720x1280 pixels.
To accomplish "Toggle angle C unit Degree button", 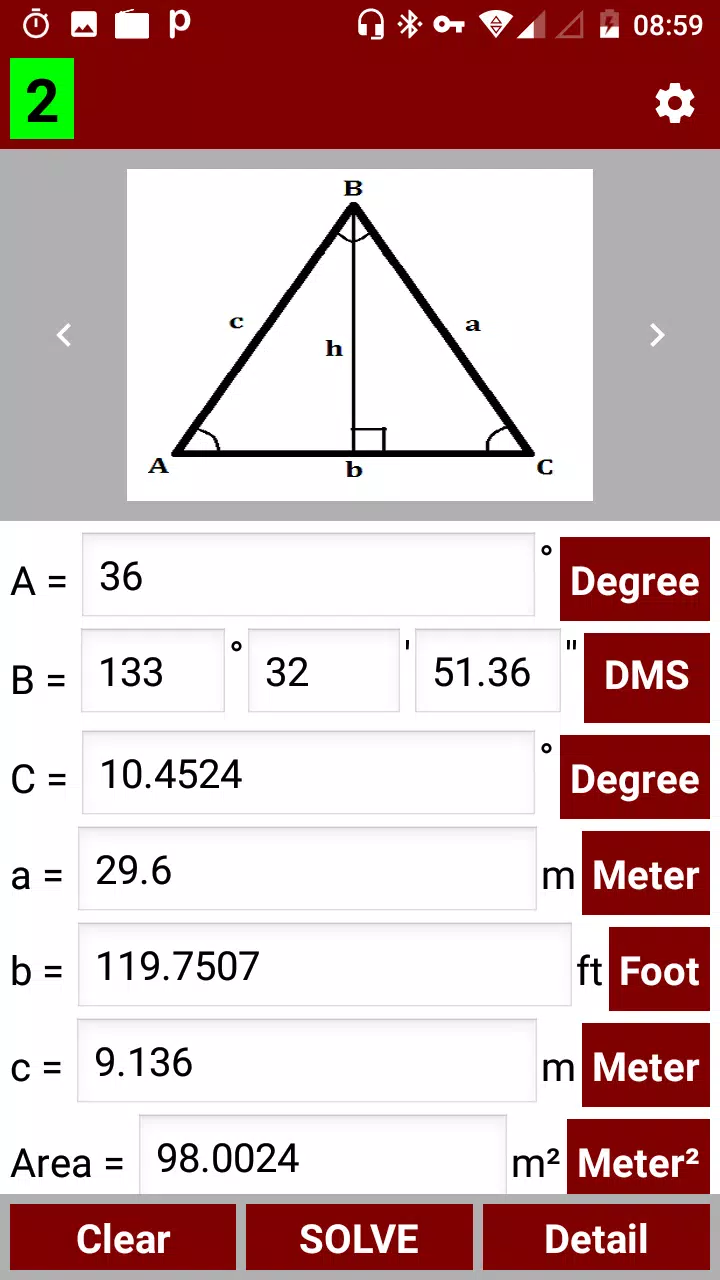I will pos(635,778).
